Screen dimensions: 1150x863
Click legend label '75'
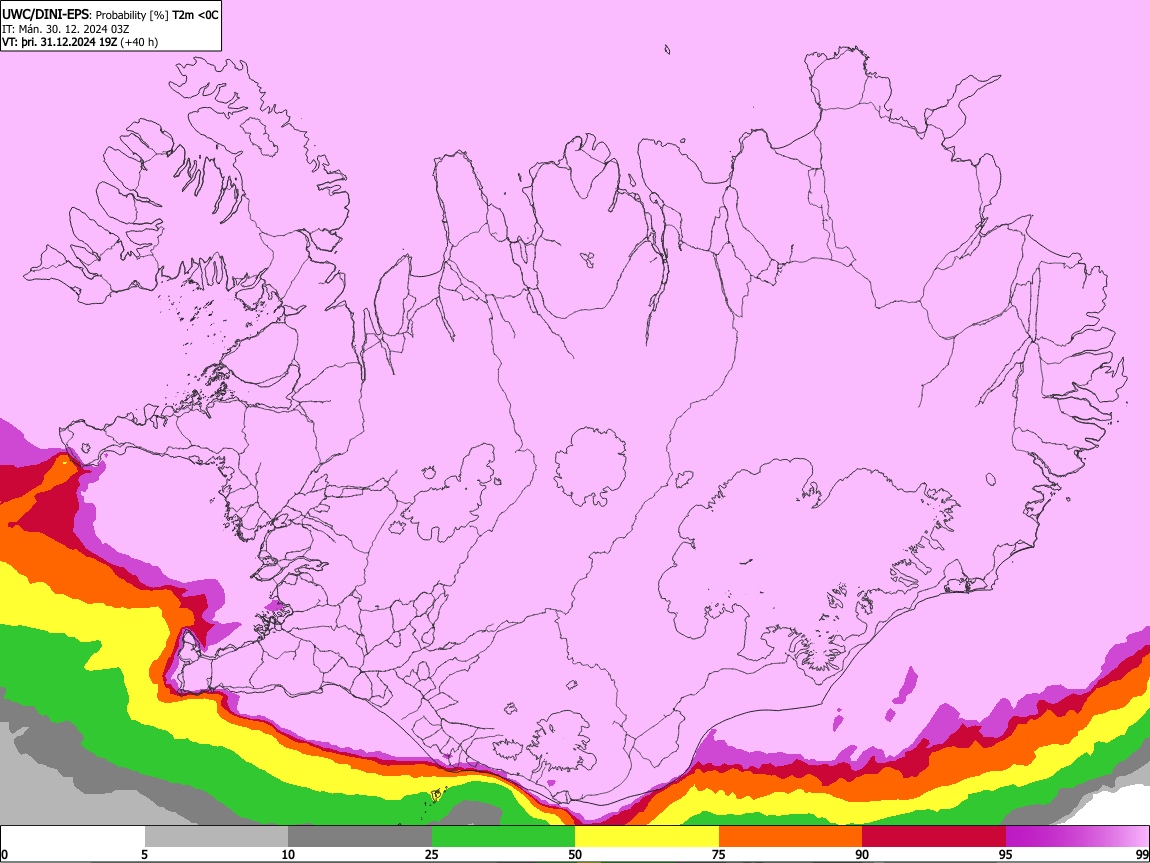(x=719, y=854)
